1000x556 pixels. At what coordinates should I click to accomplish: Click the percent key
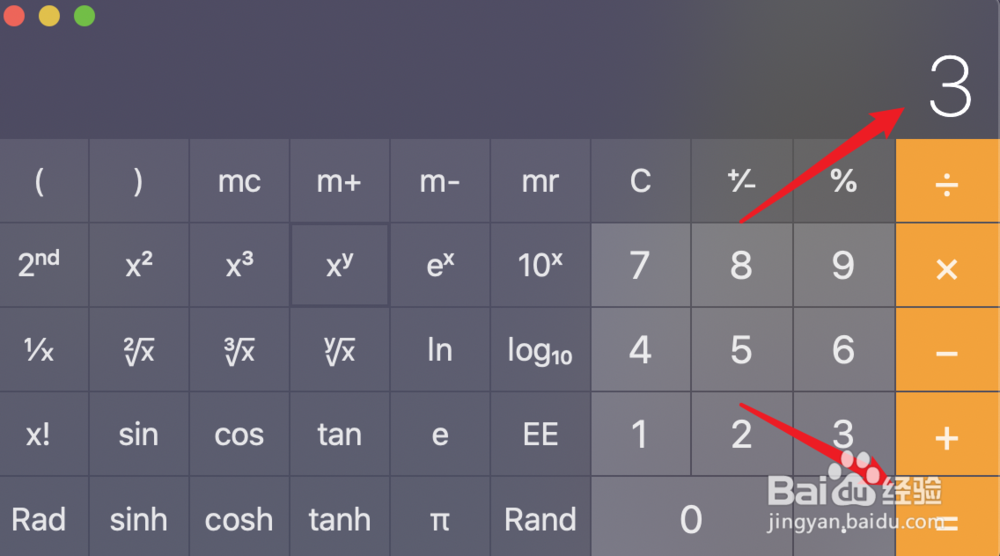[x=843, y=181]
